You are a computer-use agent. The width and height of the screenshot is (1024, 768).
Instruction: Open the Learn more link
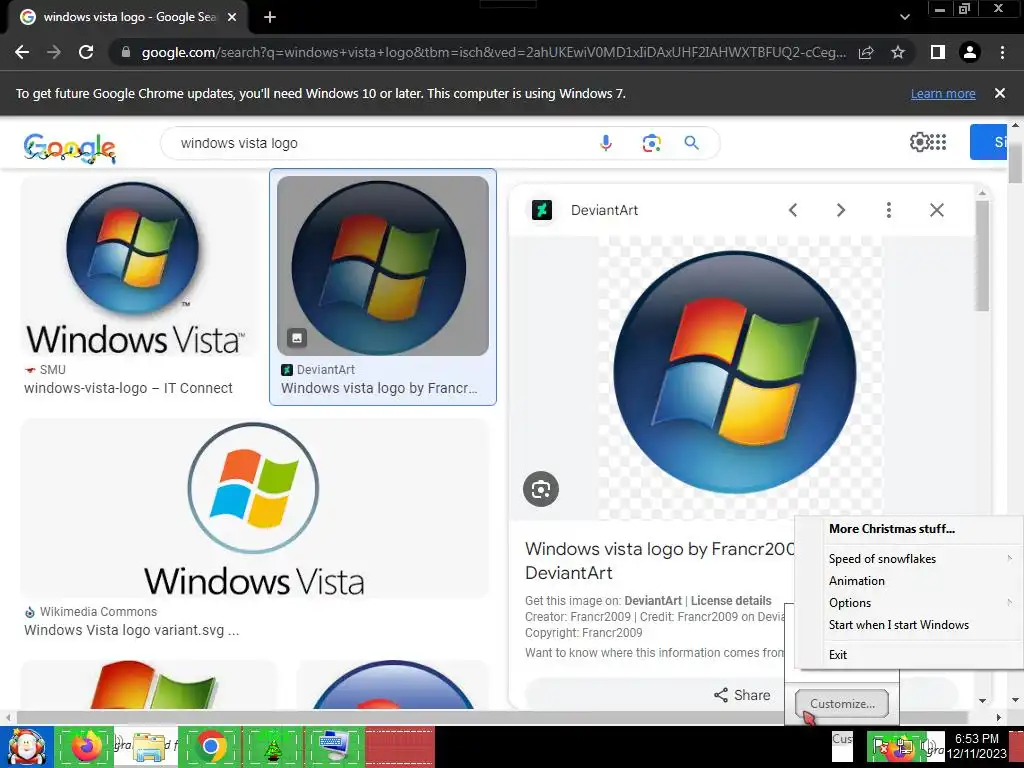[943, 94]
